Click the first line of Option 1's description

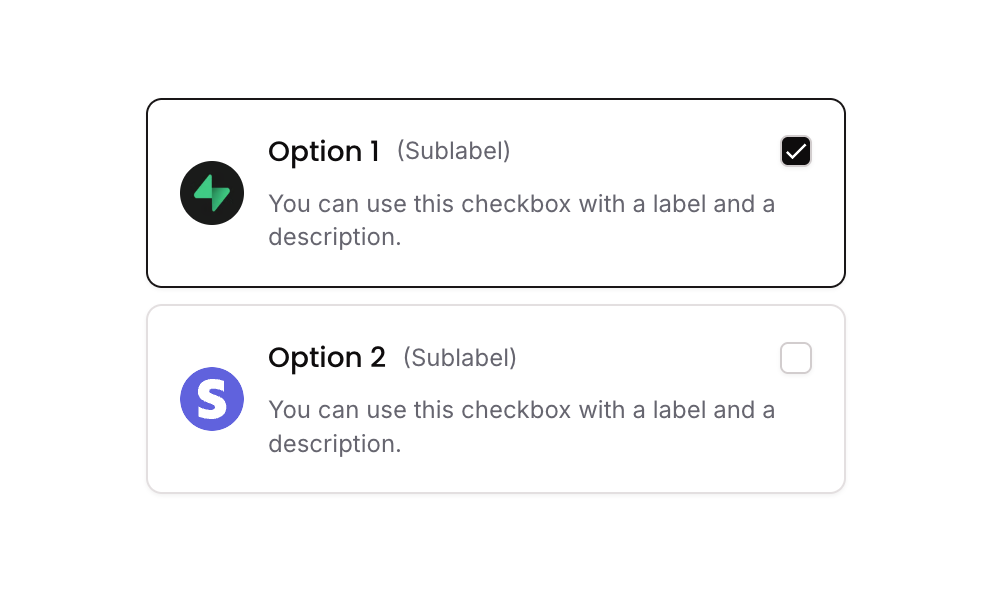click(x=521, y=204)
